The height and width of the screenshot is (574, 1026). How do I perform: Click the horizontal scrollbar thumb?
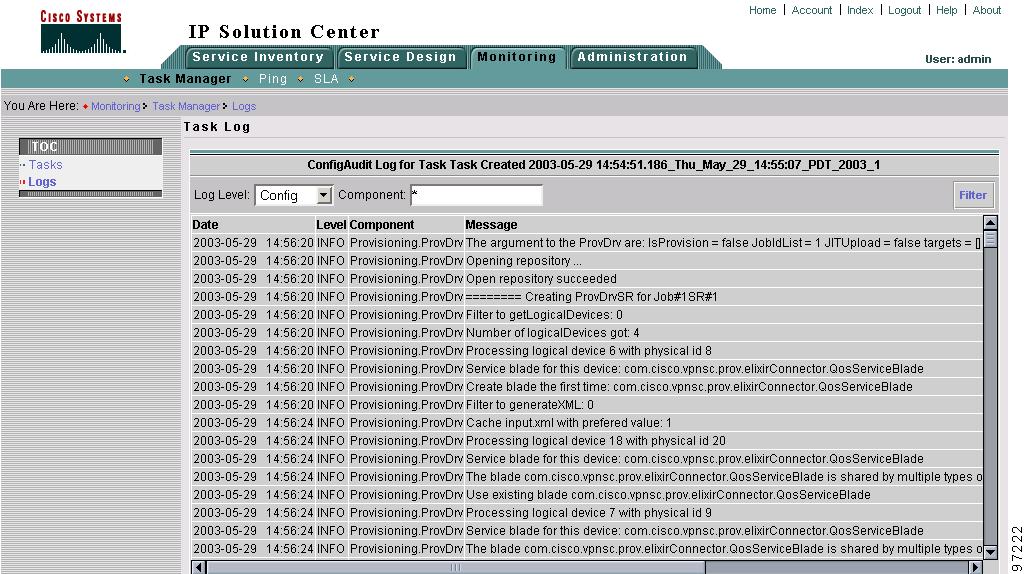[x=456, y=567]
